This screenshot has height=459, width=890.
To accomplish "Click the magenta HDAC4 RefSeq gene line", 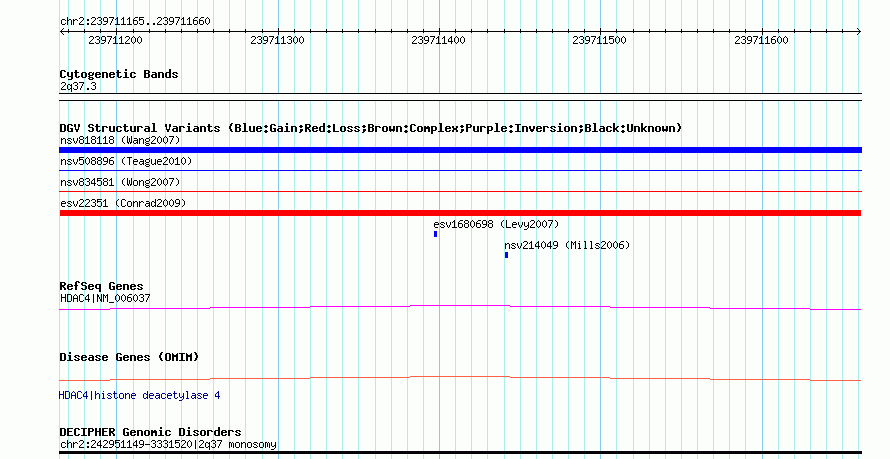I will (460, 308).
